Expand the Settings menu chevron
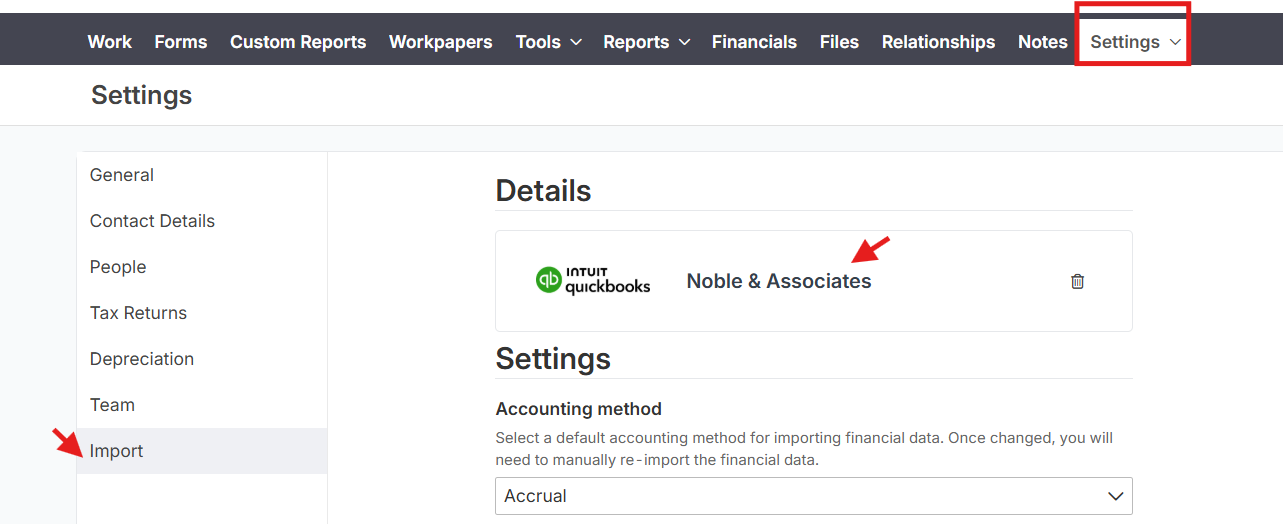 coord(1175,42)
